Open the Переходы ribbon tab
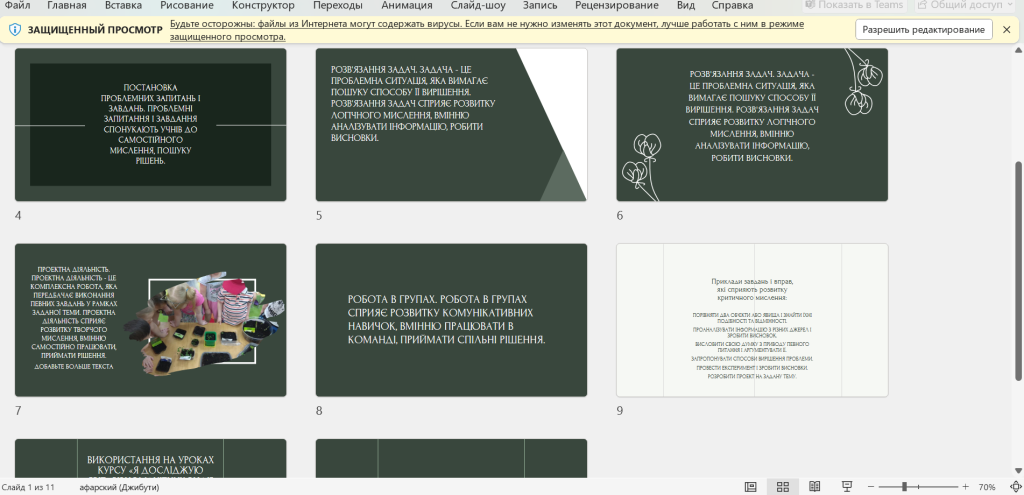1024x495 pixels. tap(338, 5)
